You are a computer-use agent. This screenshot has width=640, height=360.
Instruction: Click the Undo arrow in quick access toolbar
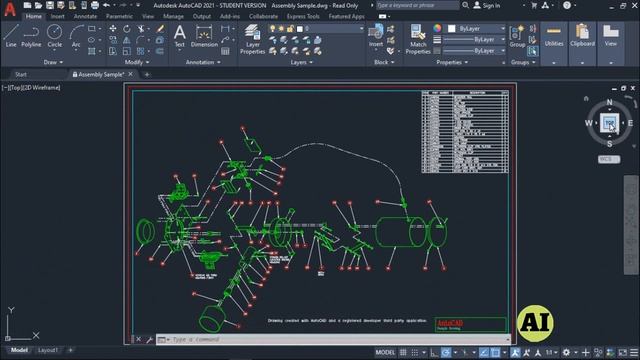[x=107, y=5]
